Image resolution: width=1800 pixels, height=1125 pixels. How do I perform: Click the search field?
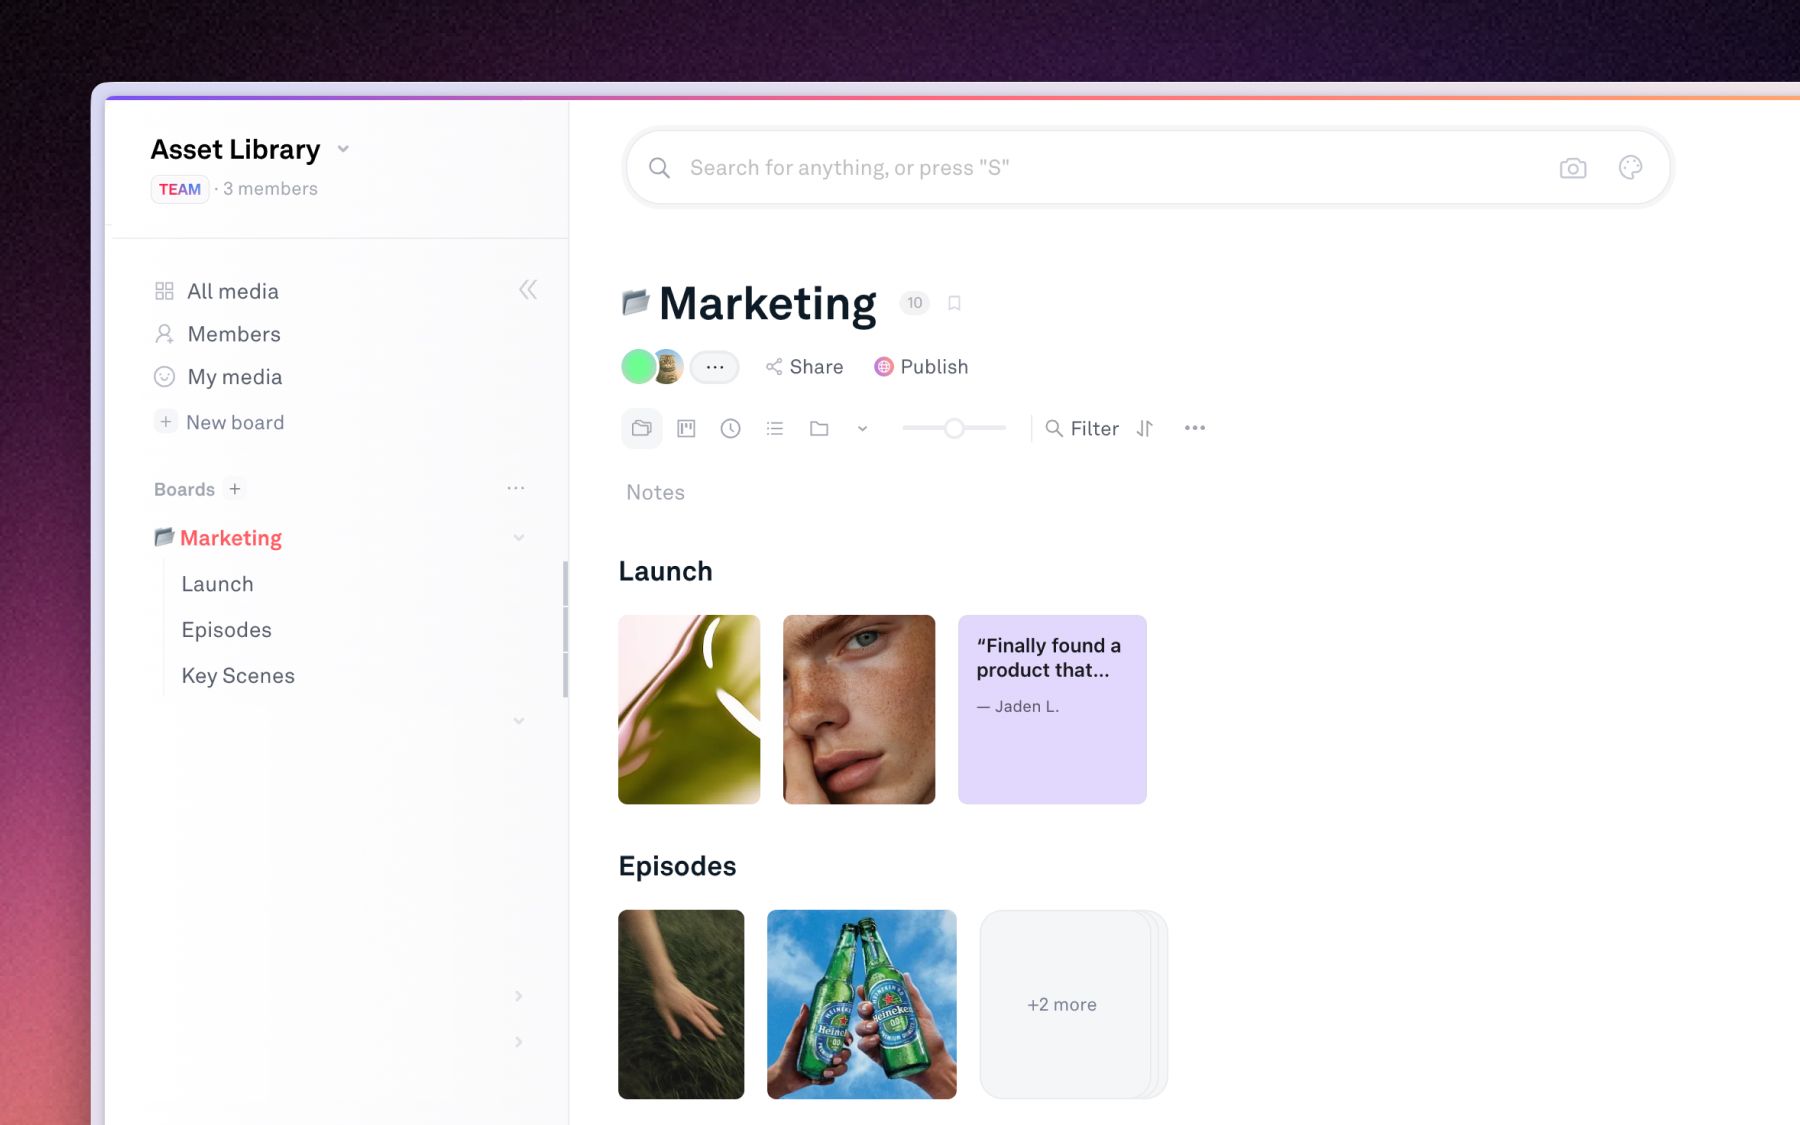(1148, 168)
